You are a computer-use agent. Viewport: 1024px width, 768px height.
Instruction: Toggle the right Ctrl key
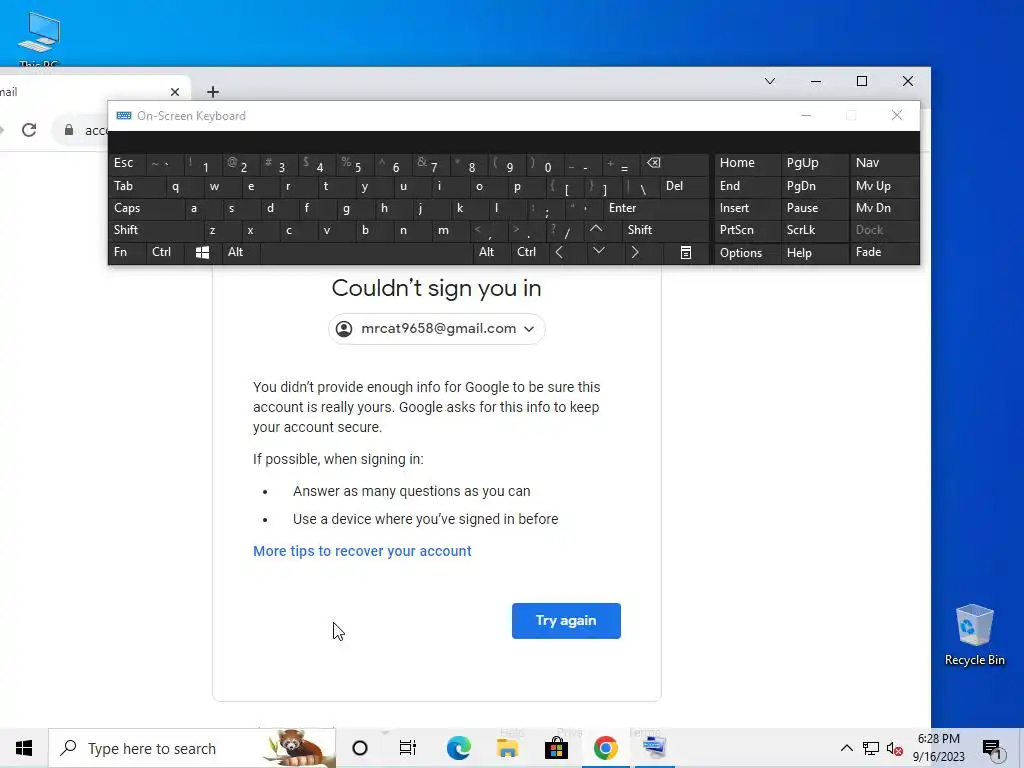530,252
